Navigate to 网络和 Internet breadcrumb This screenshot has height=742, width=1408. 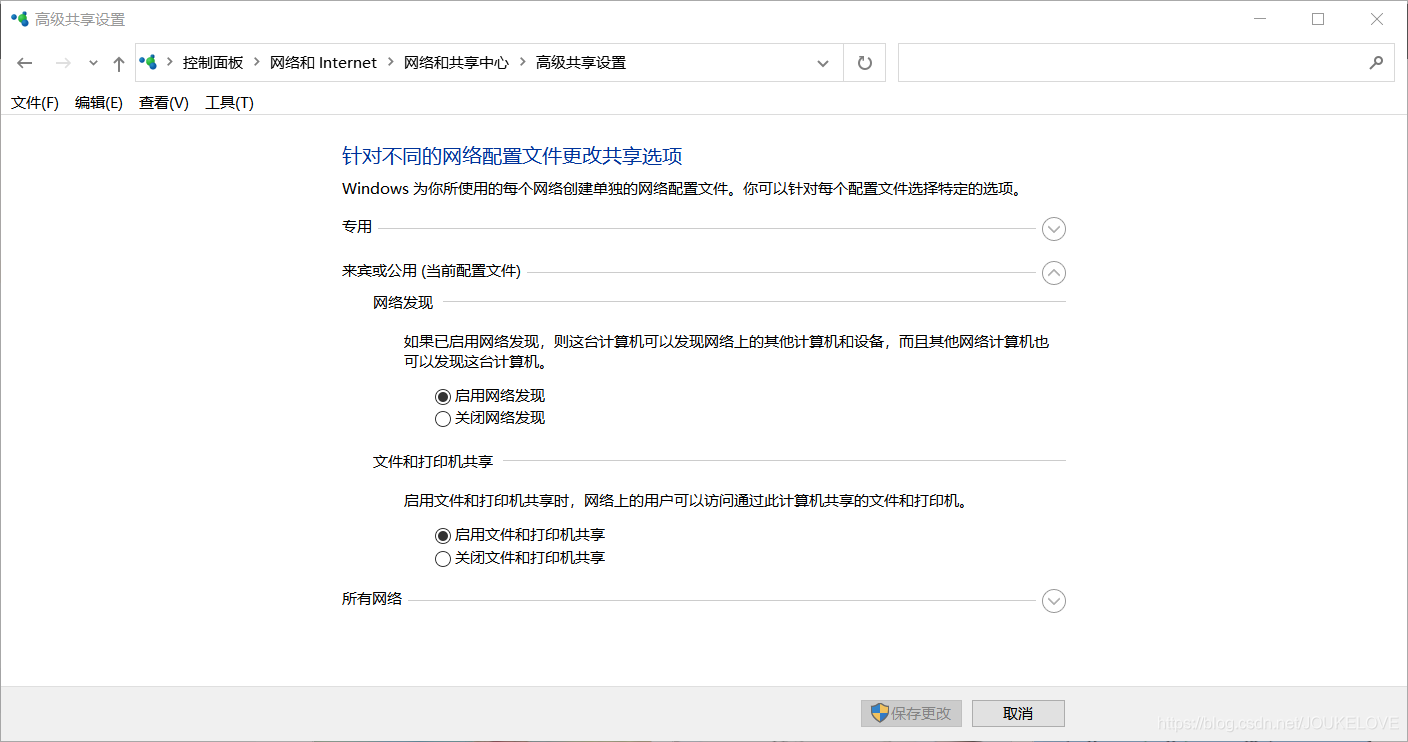click(x=323, y=62)
